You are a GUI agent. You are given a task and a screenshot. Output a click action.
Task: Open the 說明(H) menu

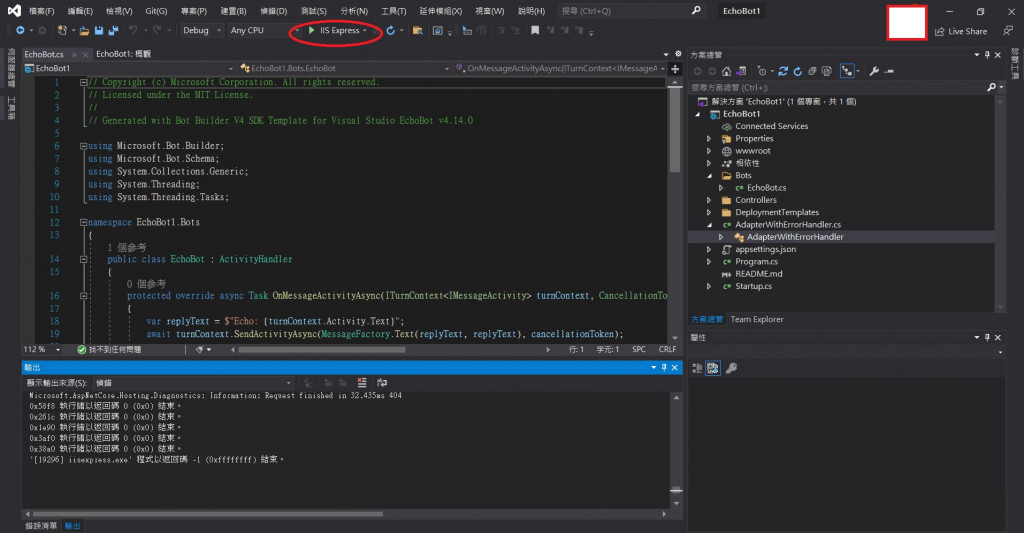point(531,11)
